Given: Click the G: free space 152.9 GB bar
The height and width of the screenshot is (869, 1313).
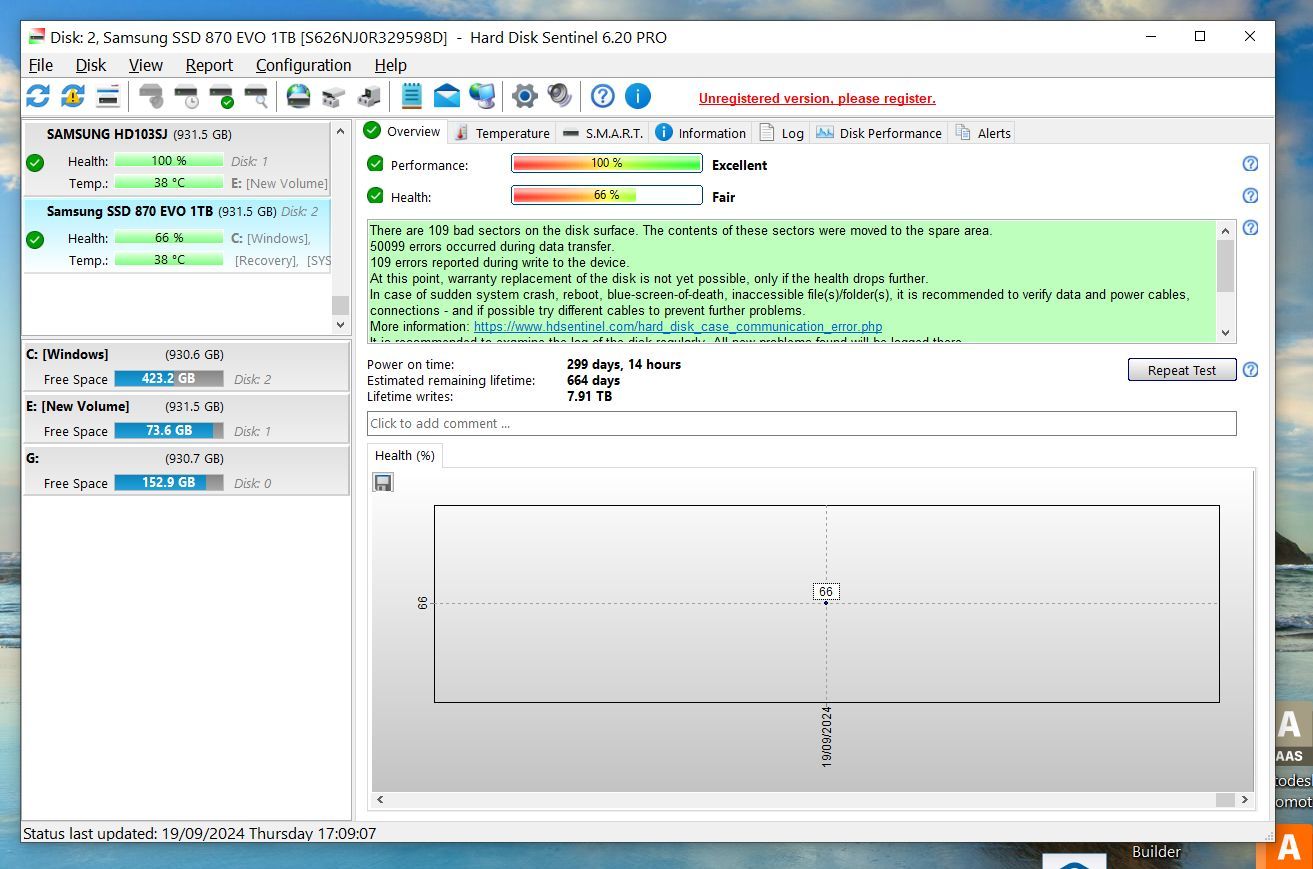Looking at the screenshot, I should 169,483.
